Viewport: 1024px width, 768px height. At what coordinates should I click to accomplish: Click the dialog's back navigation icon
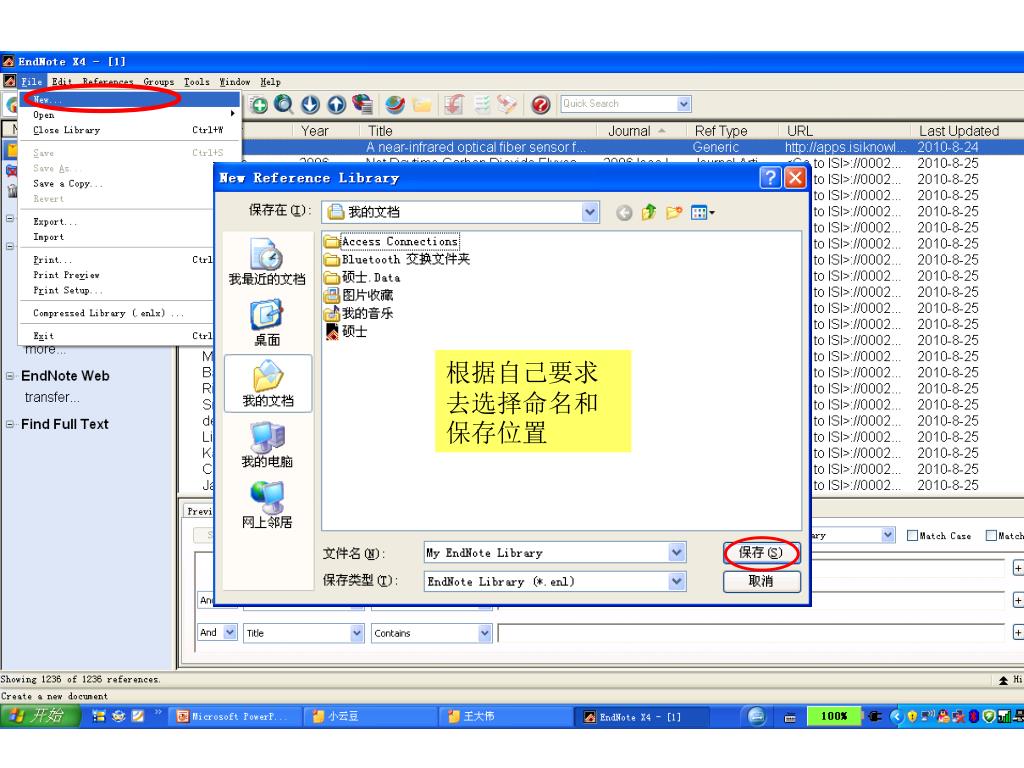[x=624, y=213]
